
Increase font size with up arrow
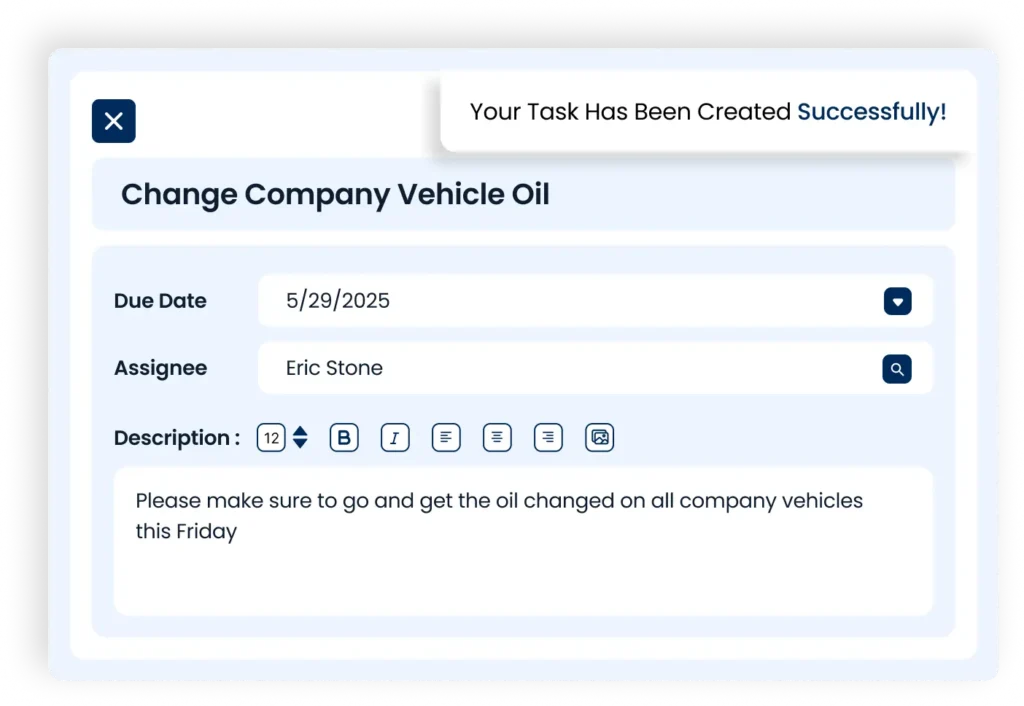300,431
